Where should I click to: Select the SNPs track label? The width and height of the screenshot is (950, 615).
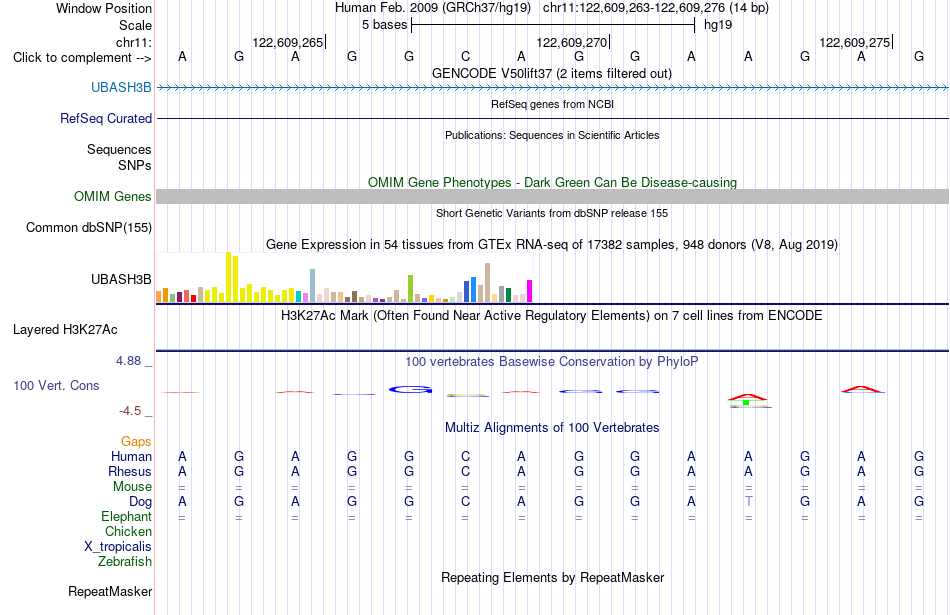[135, 165]
